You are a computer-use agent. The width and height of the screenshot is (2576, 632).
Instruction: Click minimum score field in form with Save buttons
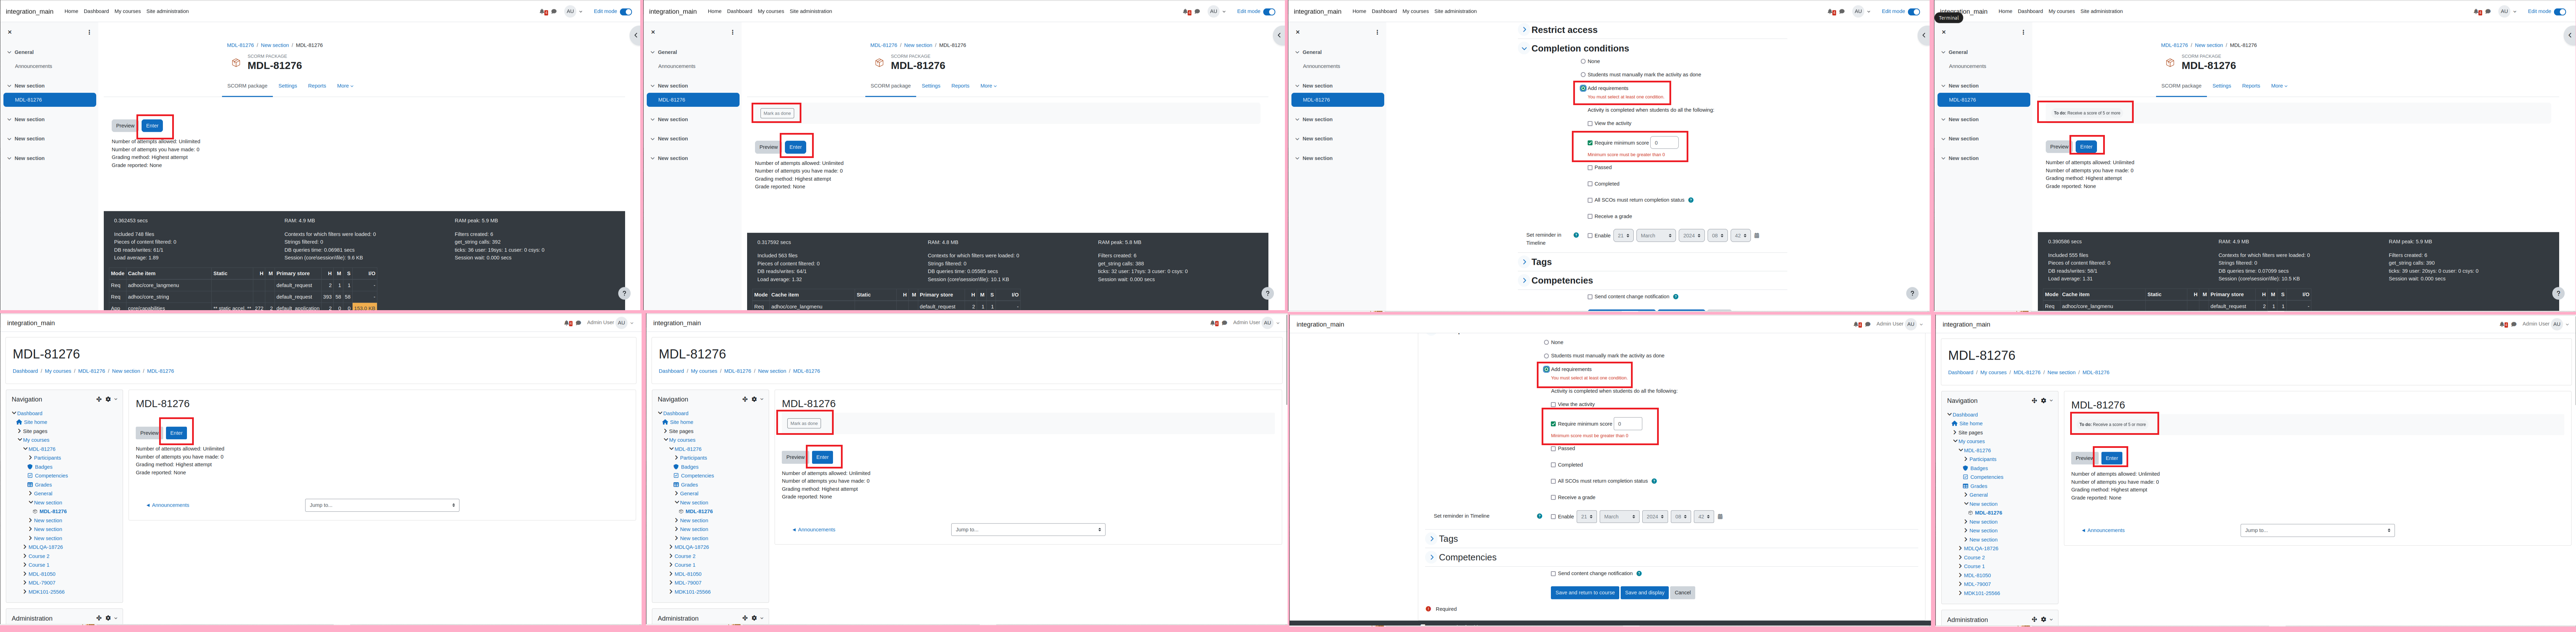tap(1628, 424)
